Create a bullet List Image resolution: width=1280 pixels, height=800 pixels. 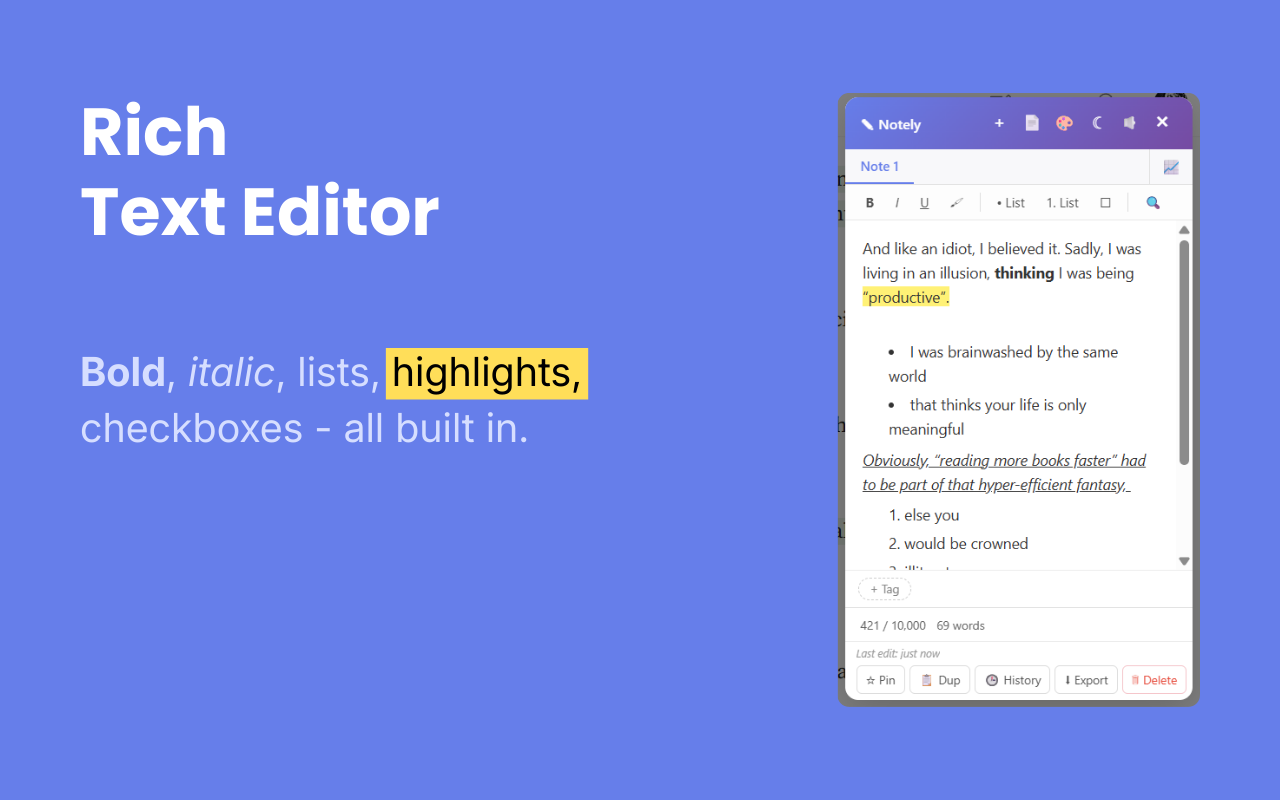tap(1009, 202)
